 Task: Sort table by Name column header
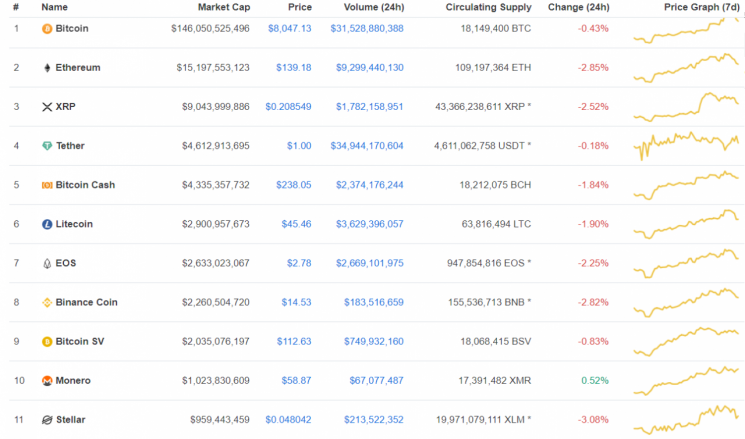click(x=54, y=7)
